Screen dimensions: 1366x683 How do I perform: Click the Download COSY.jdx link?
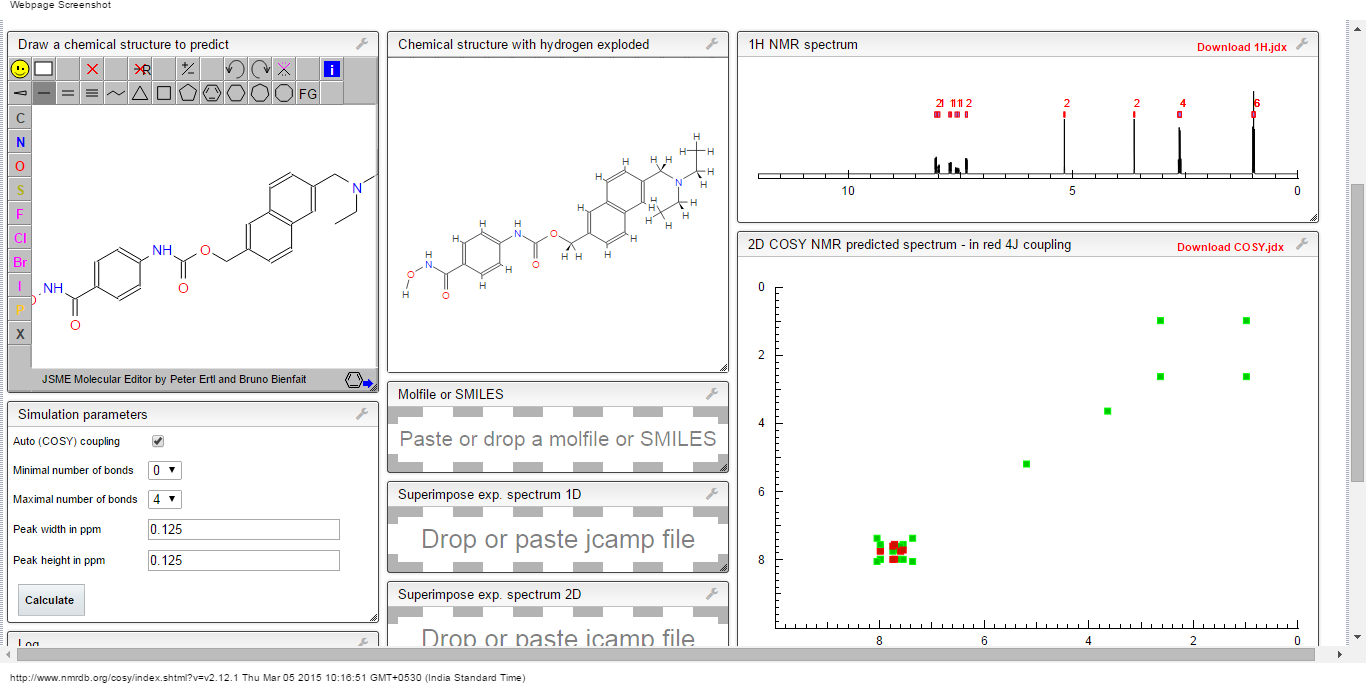click(1229, 247)
